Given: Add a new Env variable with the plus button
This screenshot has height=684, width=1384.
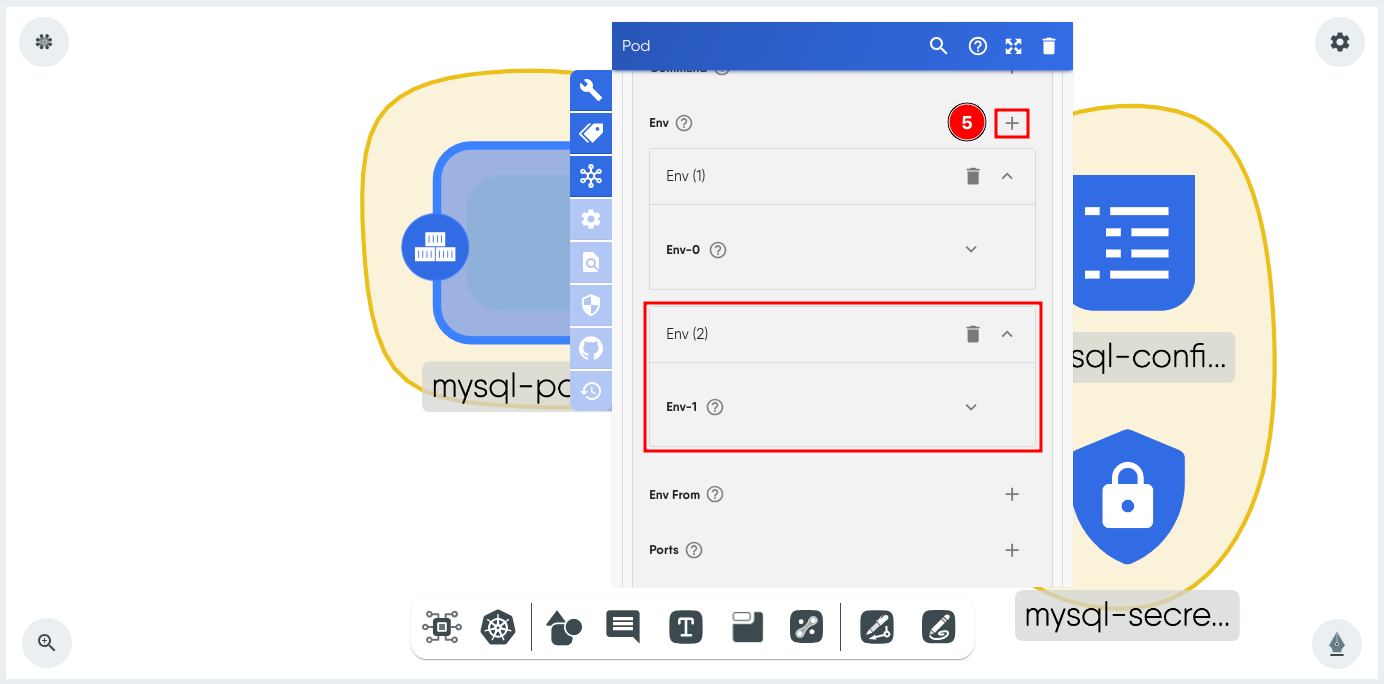Looking at the screenshot, I should point(1011,122).
